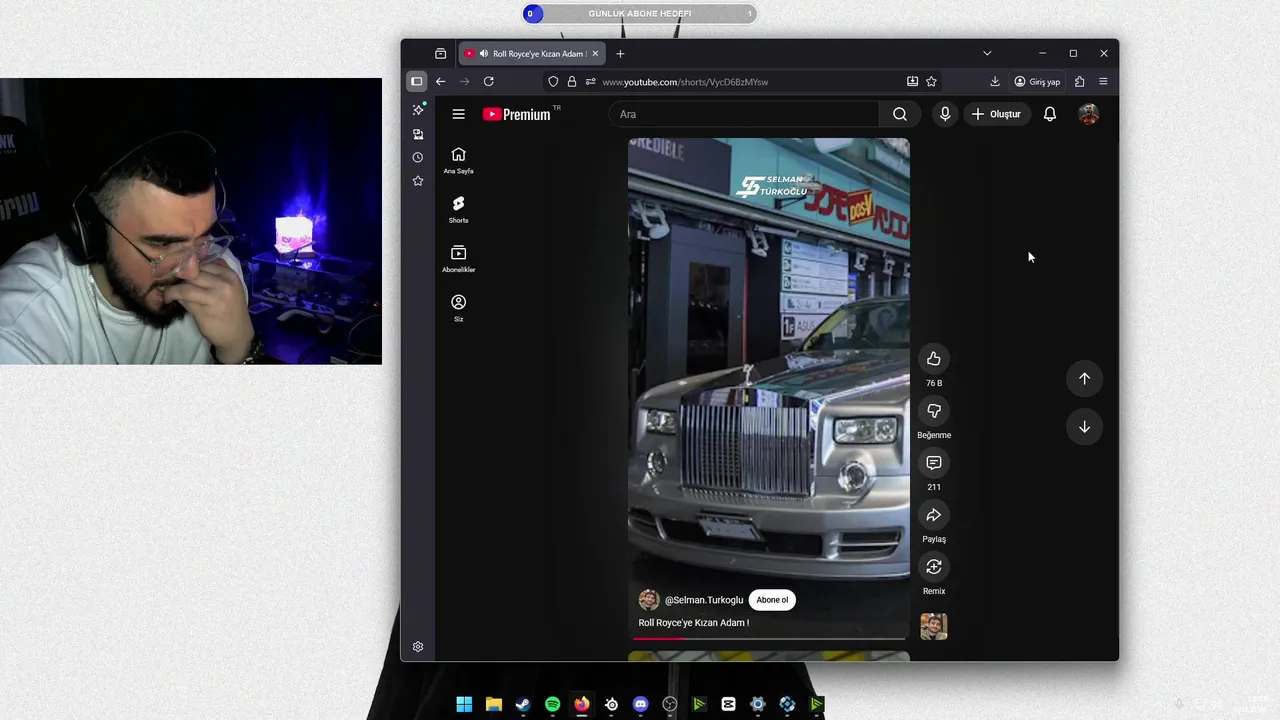Share the short via Paylaş

tap(934, 515)
